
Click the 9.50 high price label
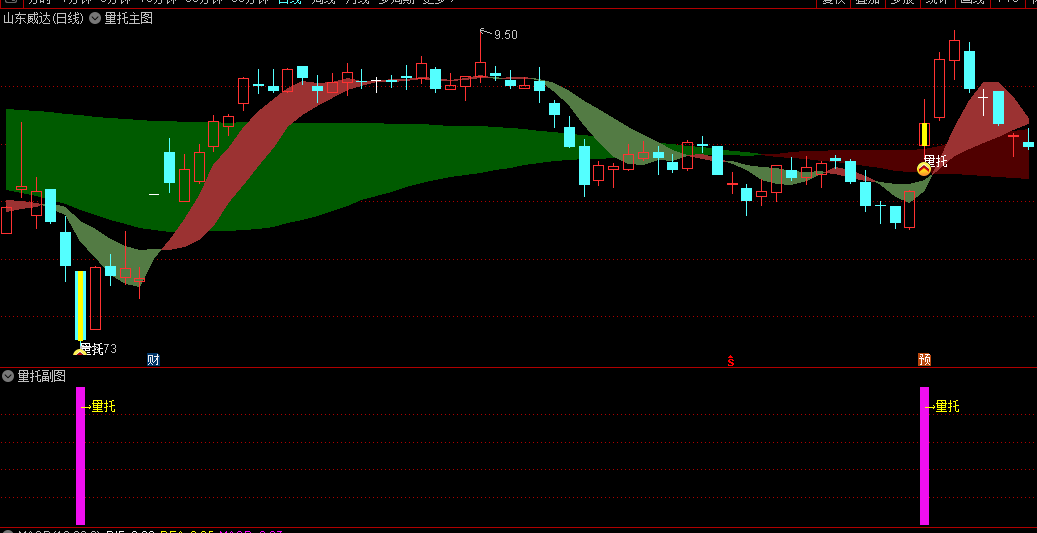pyautogui.click(x=505, y=35)
